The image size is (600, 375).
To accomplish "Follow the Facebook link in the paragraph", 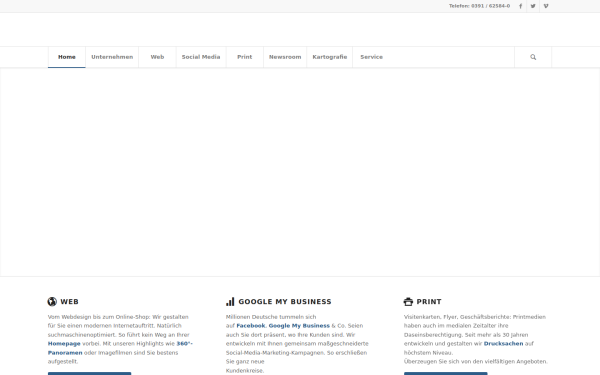I will 251,326.
